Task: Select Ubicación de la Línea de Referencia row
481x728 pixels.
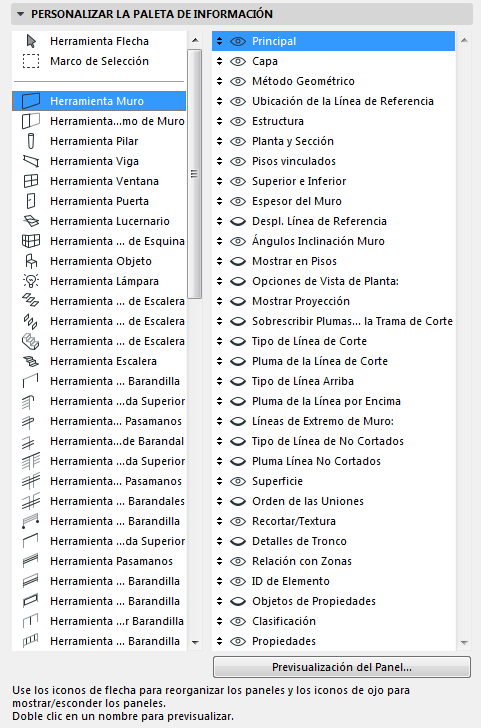Action: [333, 101]
